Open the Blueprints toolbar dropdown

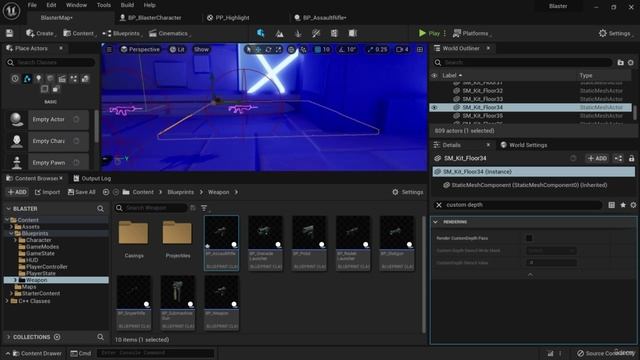[x=122, y=33]
